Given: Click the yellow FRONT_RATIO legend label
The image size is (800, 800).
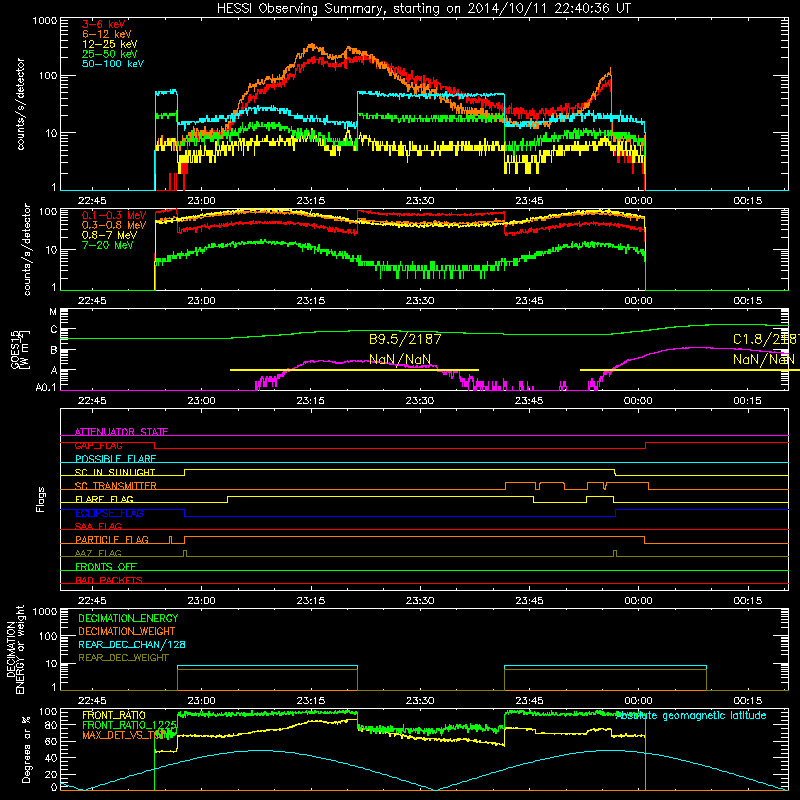Looking at the screenshot, I should click(x=114, y=715).
